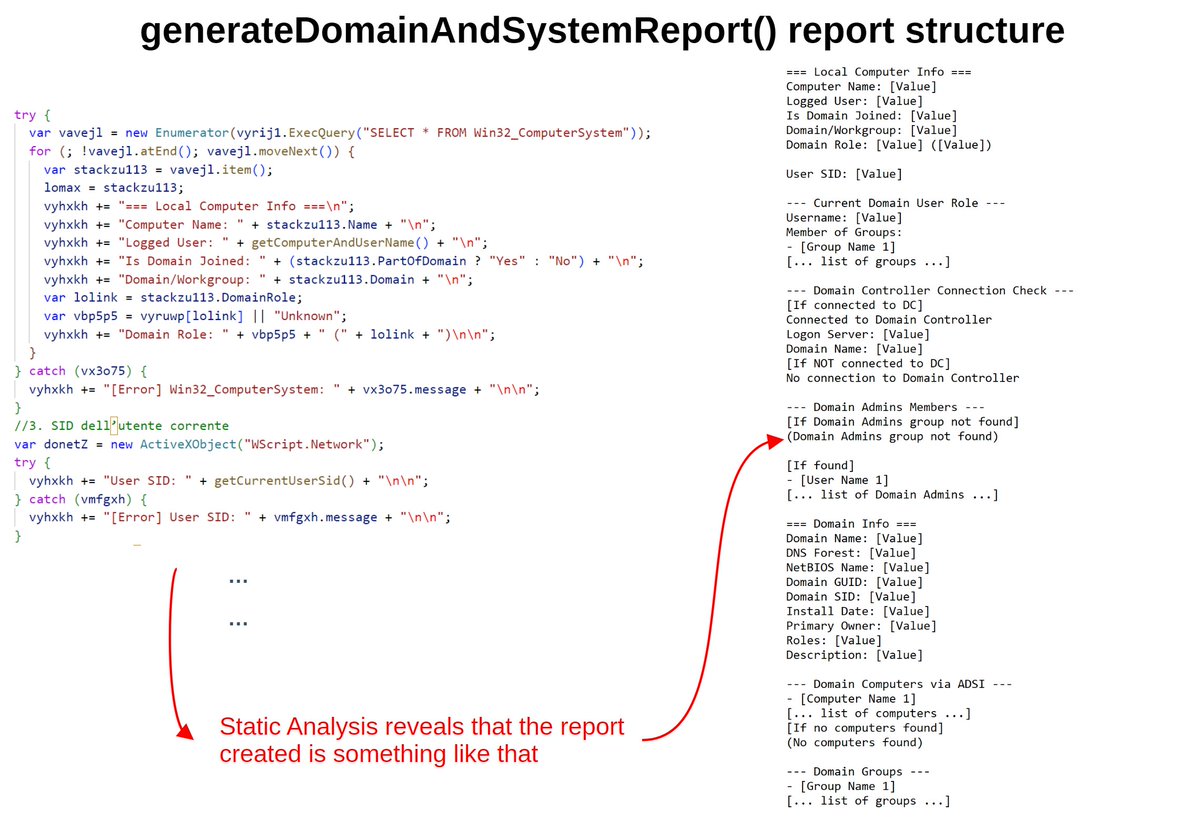Click heading "--- Domain Groups ---"
The height and width of the screenshot is (823, 1200).
[x=857, y=771]
